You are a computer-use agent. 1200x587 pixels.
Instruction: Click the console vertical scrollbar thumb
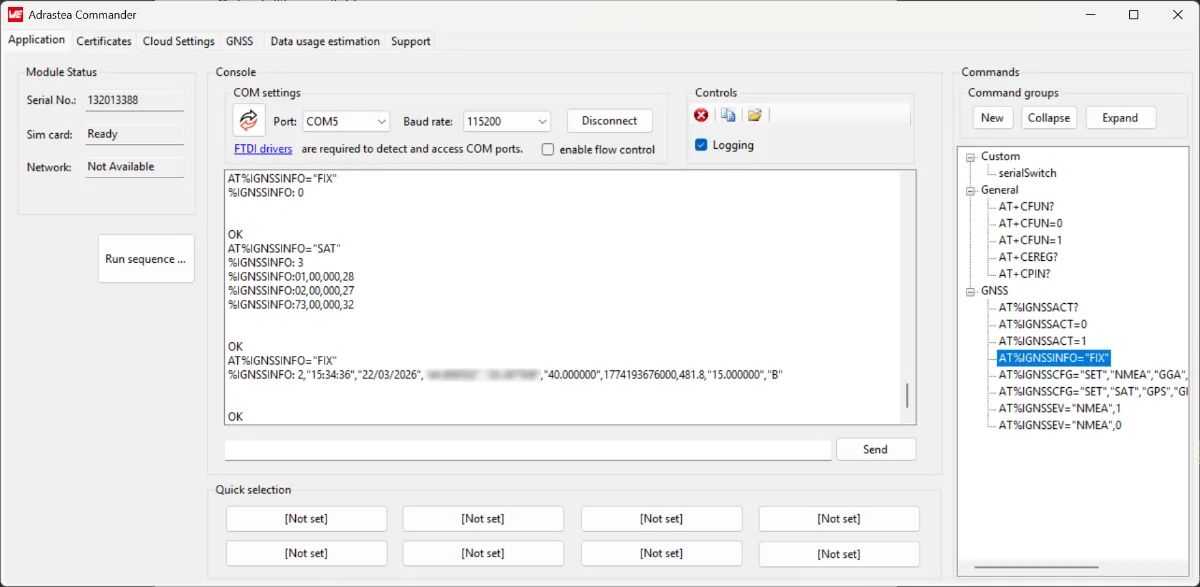tap(907, 395)
